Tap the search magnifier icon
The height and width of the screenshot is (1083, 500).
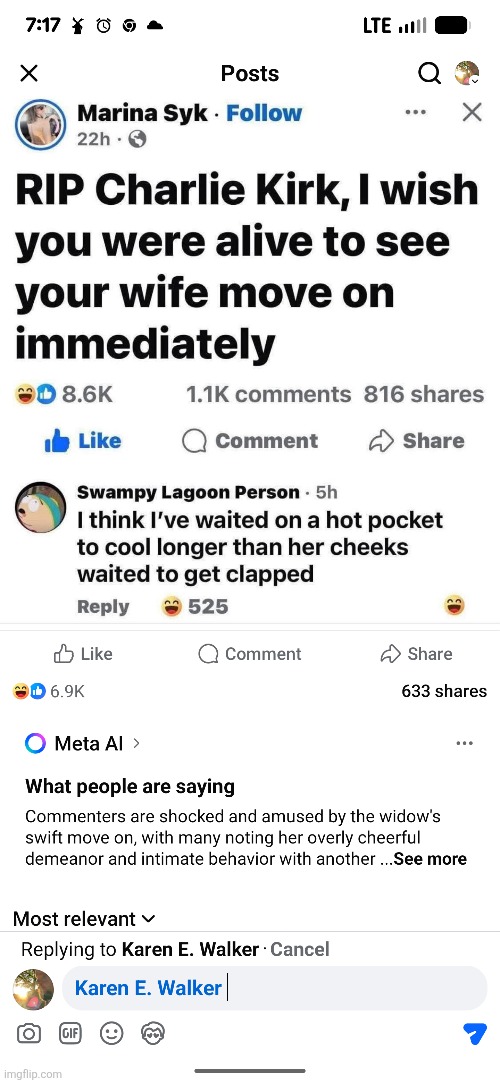(x=429, y=73)
